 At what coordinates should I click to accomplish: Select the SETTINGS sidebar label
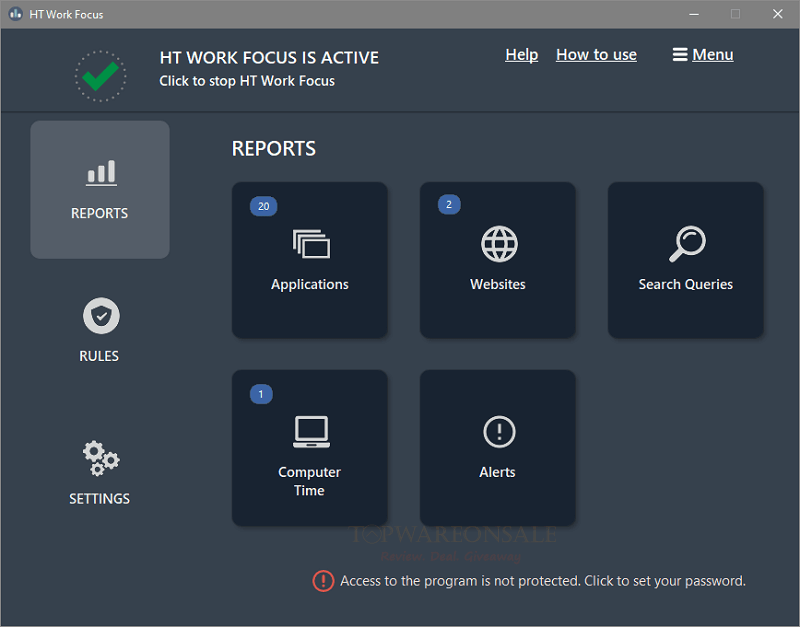(x=99, y=499)
